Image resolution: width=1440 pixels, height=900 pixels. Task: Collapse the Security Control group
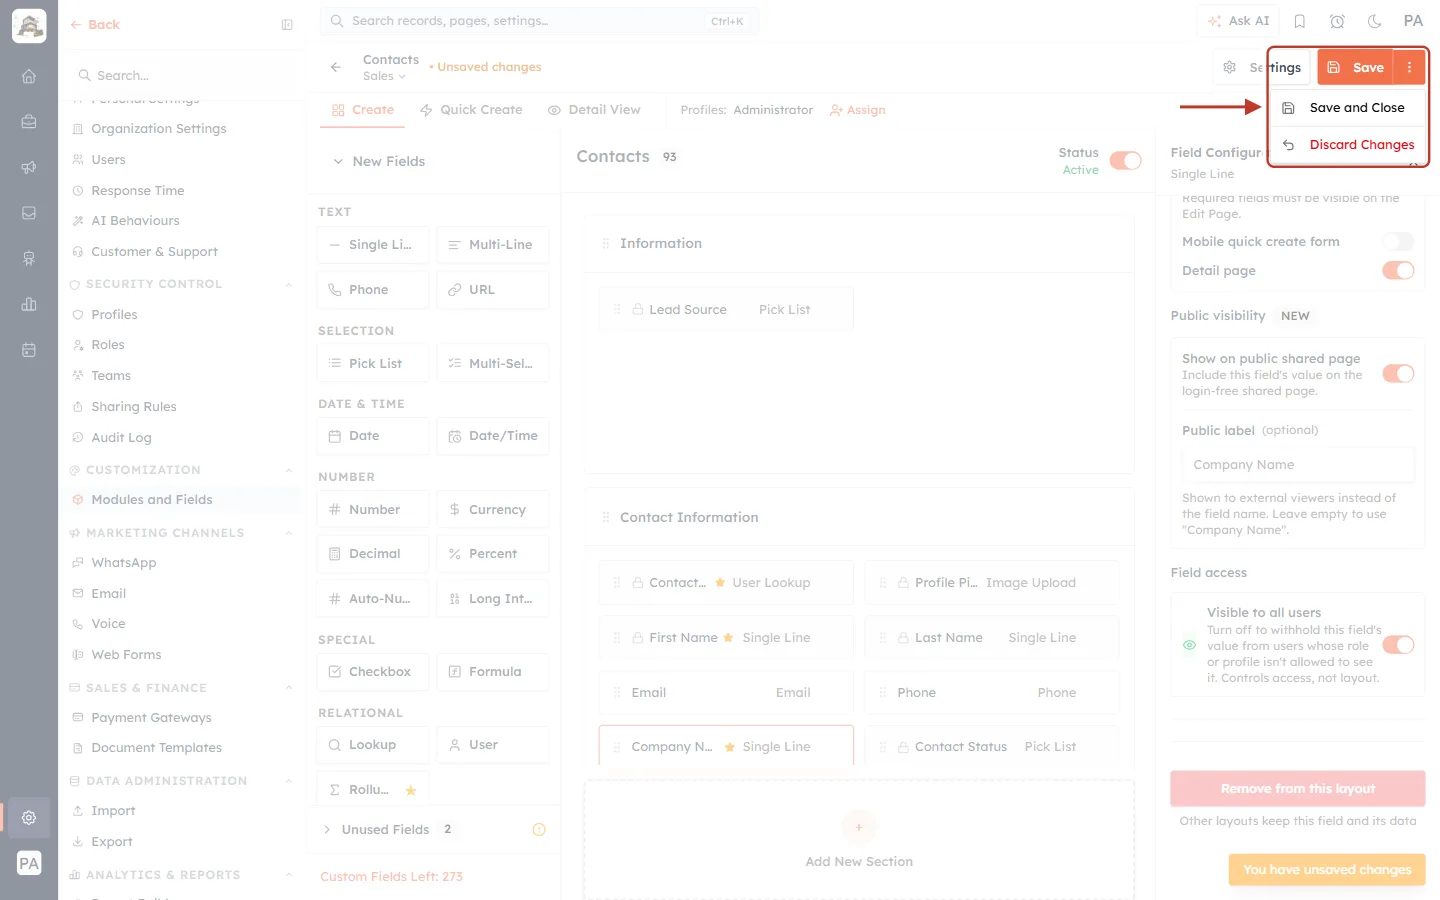pos(289,284)
